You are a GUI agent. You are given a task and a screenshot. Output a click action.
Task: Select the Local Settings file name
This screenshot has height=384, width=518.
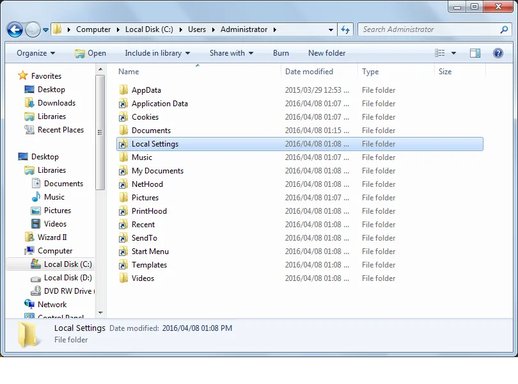(155, 144)
